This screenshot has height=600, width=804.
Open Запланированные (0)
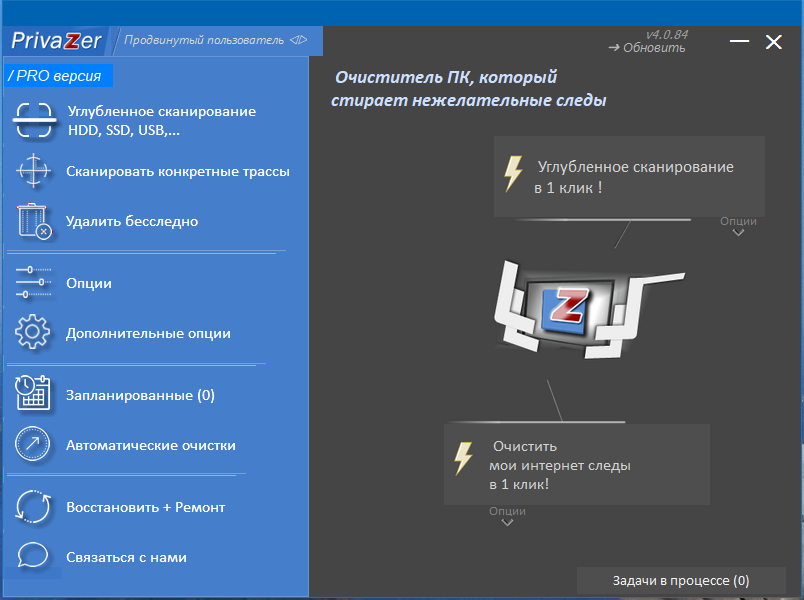pyautogui.click(x=140, y=395)
